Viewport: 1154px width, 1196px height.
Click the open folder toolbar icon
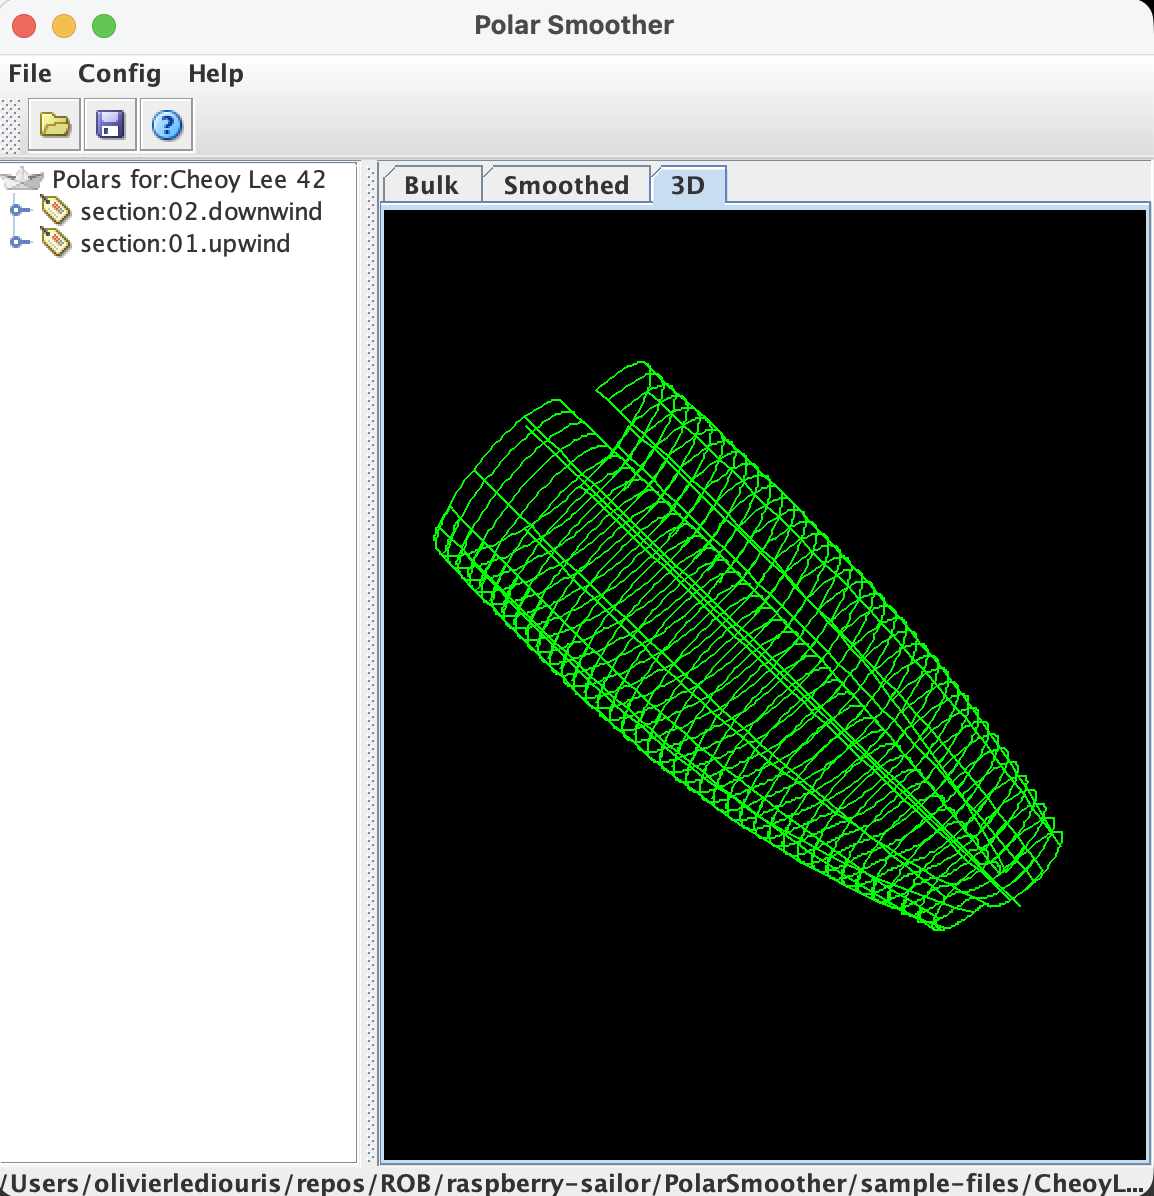click(x=55, y=125)
